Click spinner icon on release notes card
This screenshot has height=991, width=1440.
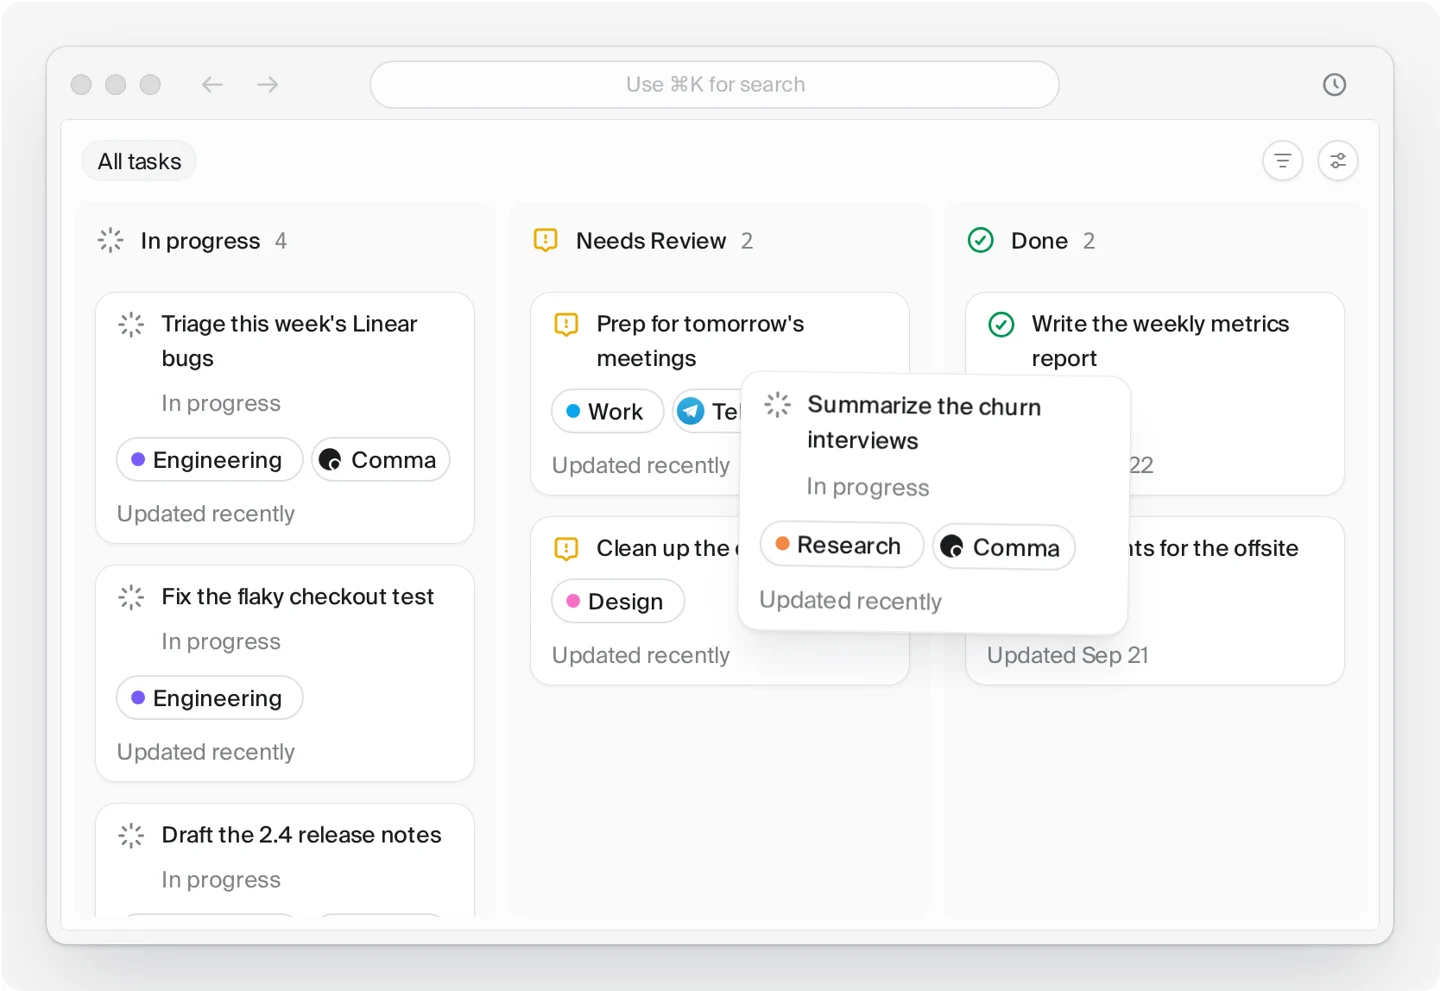point(131,835)
